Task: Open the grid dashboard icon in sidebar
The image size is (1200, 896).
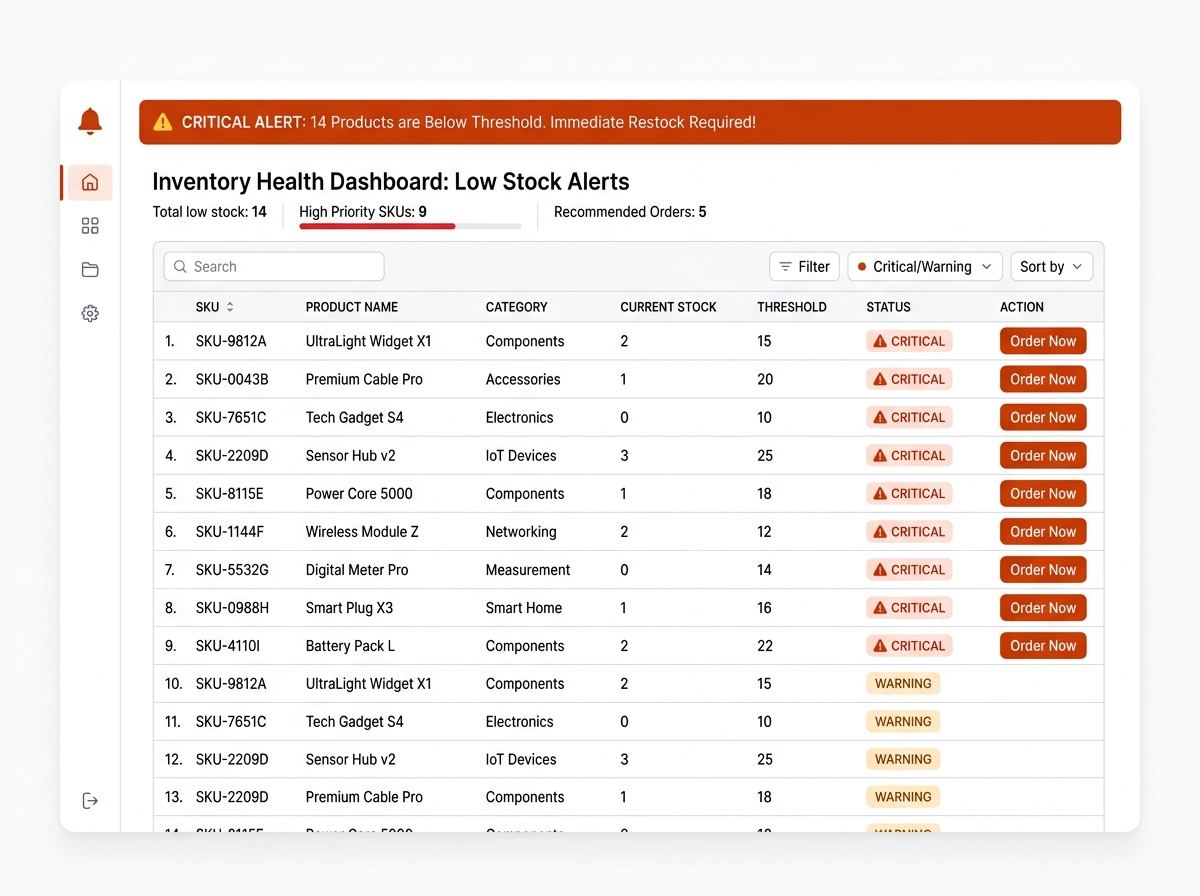Action: 90,226
